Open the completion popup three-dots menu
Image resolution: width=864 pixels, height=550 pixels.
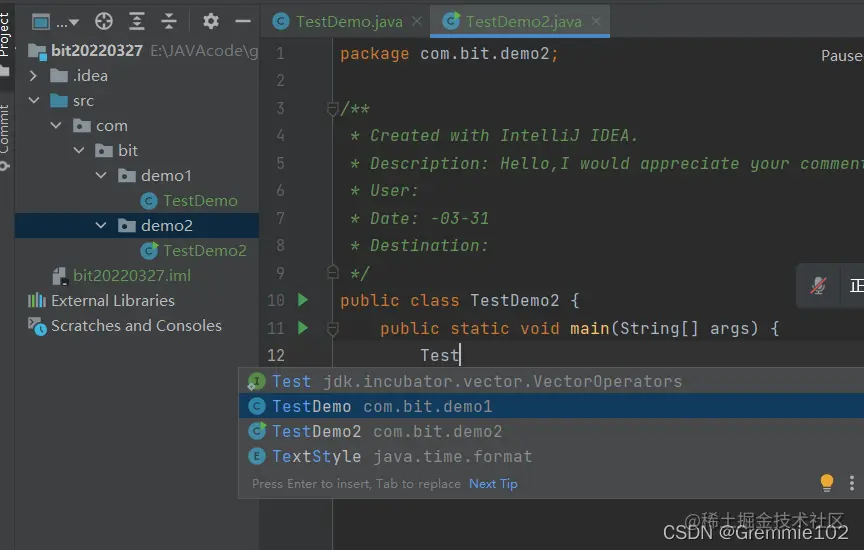coord(852,483)
